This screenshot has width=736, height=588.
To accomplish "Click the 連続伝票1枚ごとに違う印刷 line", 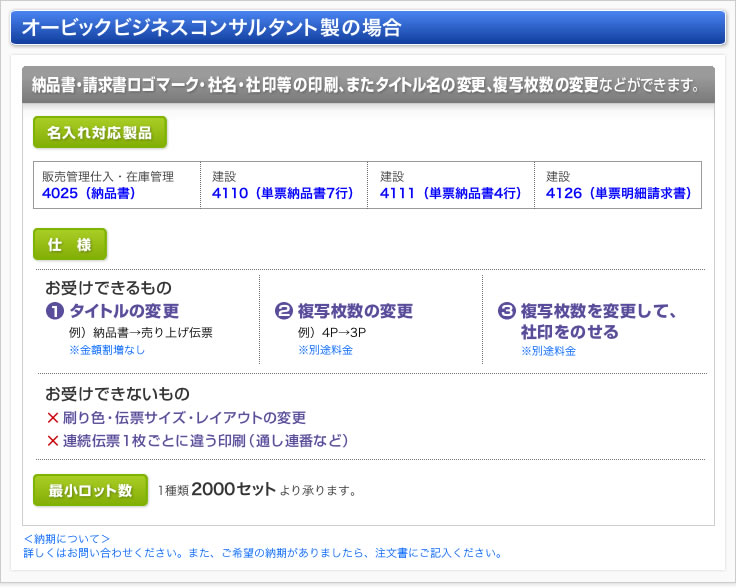I will (x=206, y=441).
